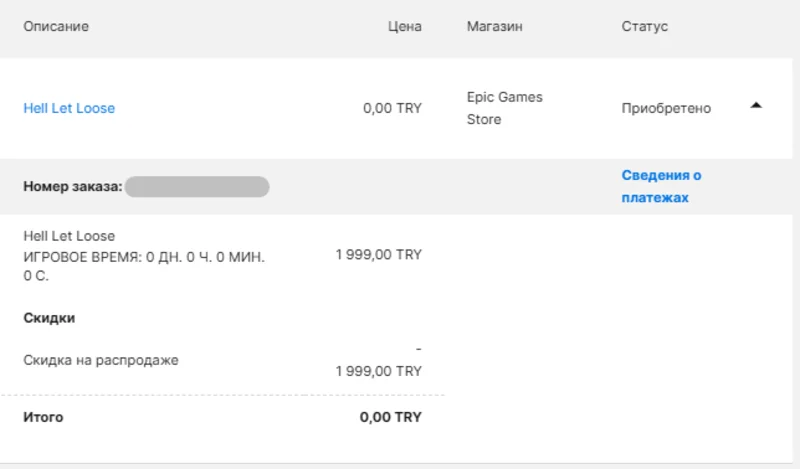Click the Скидка на распродаже line
Viewport: 800px width, 469px height.
(x=101, y=360)
